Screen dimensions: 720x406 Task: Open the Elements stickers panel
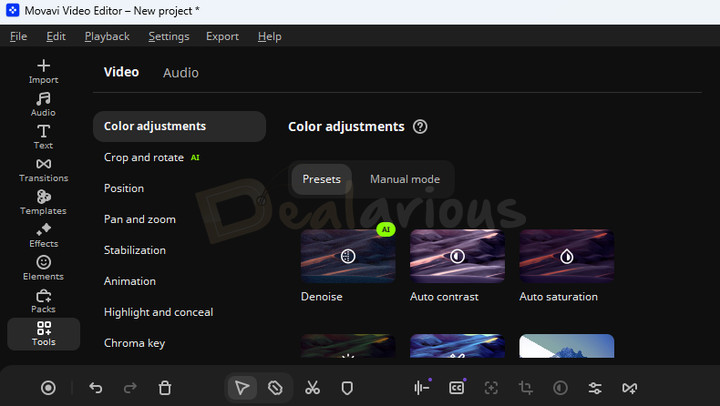click(x=43, y=268)
